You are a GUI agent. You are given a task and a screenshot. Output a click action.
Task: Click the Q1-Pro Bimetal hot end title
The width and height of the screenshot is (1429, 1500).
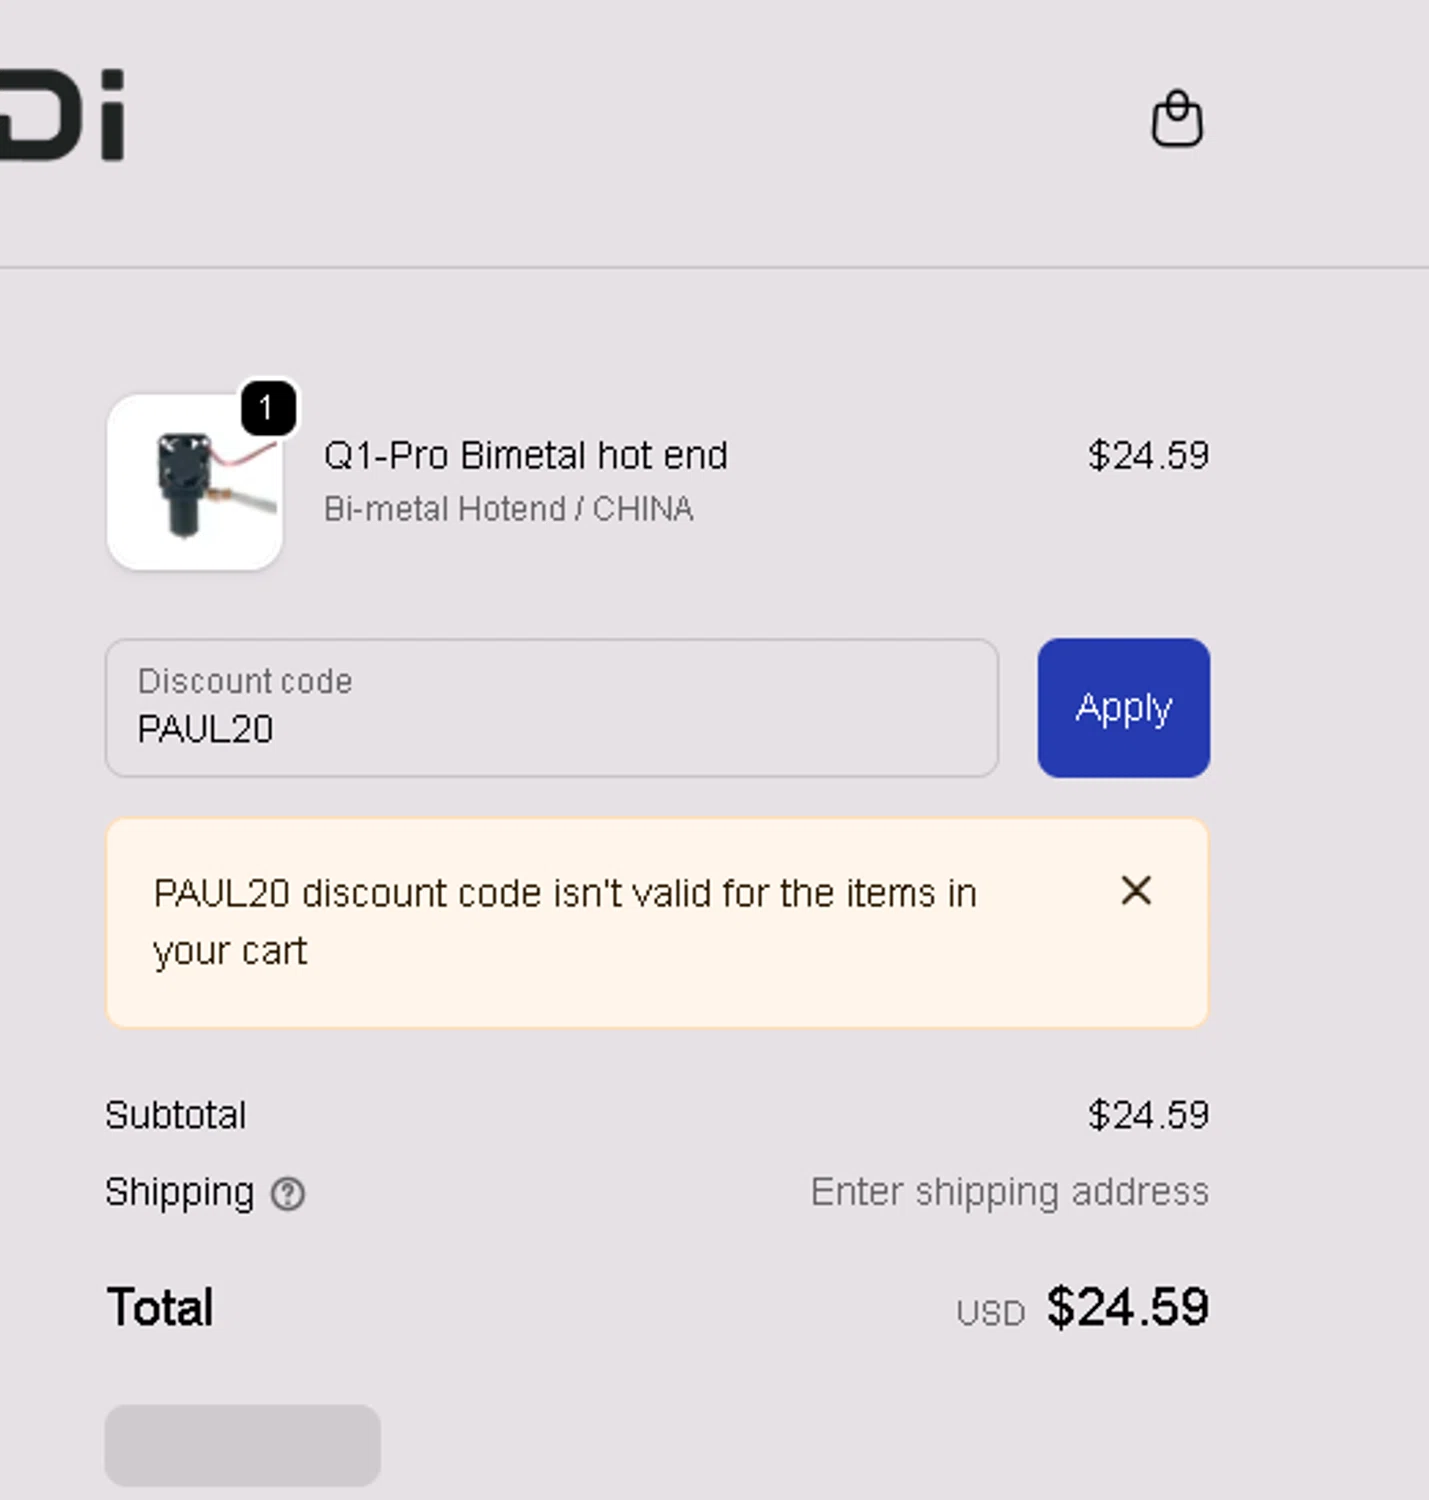pos(525,456)
